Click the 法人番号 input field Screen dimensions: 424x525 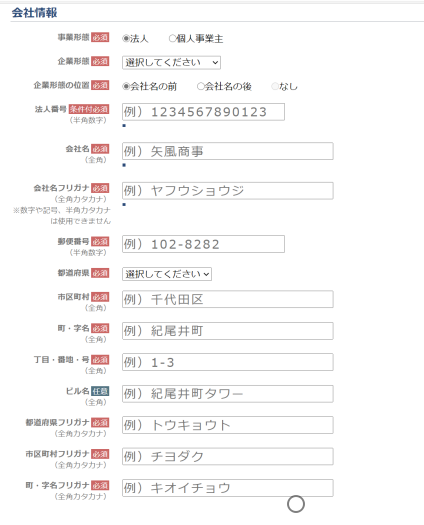(203, 112)
